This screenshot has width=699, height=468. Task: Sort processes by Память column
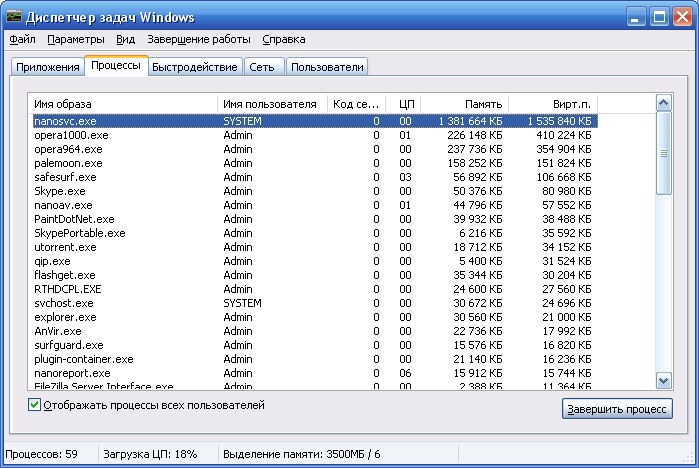pos(464,104)
